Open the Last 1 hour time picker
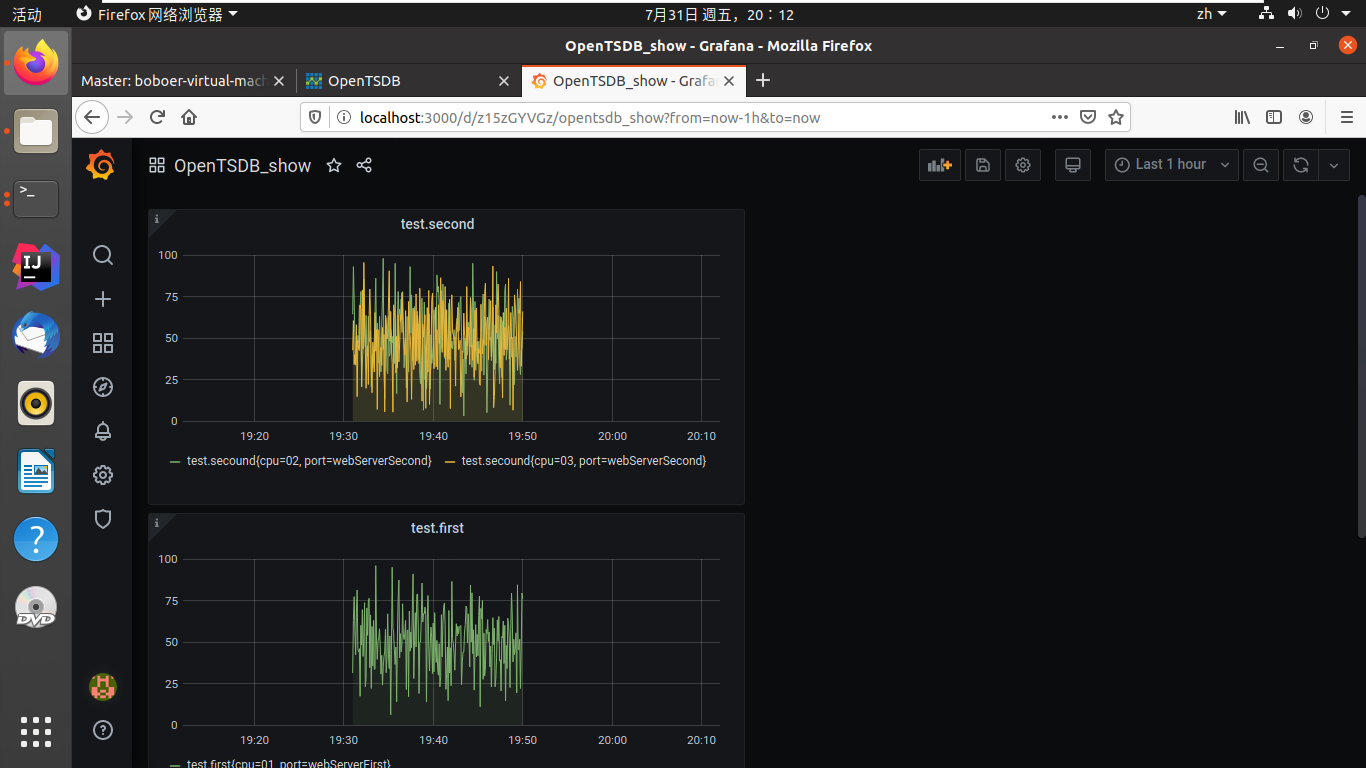 click(1172, 165)
